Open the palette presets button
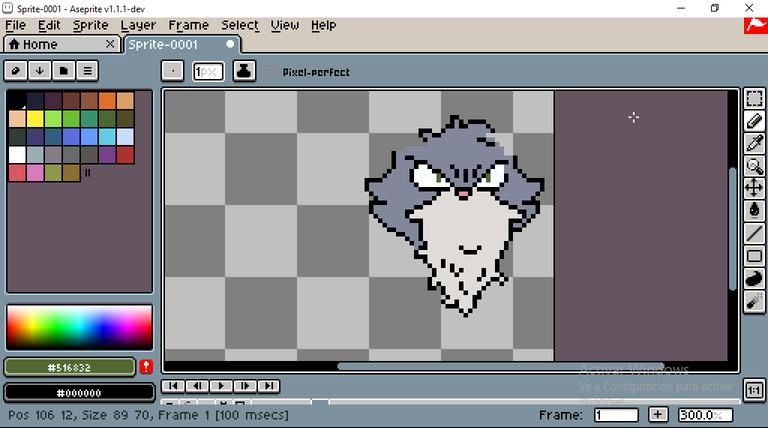Image resolution: width=768 pixels, height=428 pixels. point(64,71)
